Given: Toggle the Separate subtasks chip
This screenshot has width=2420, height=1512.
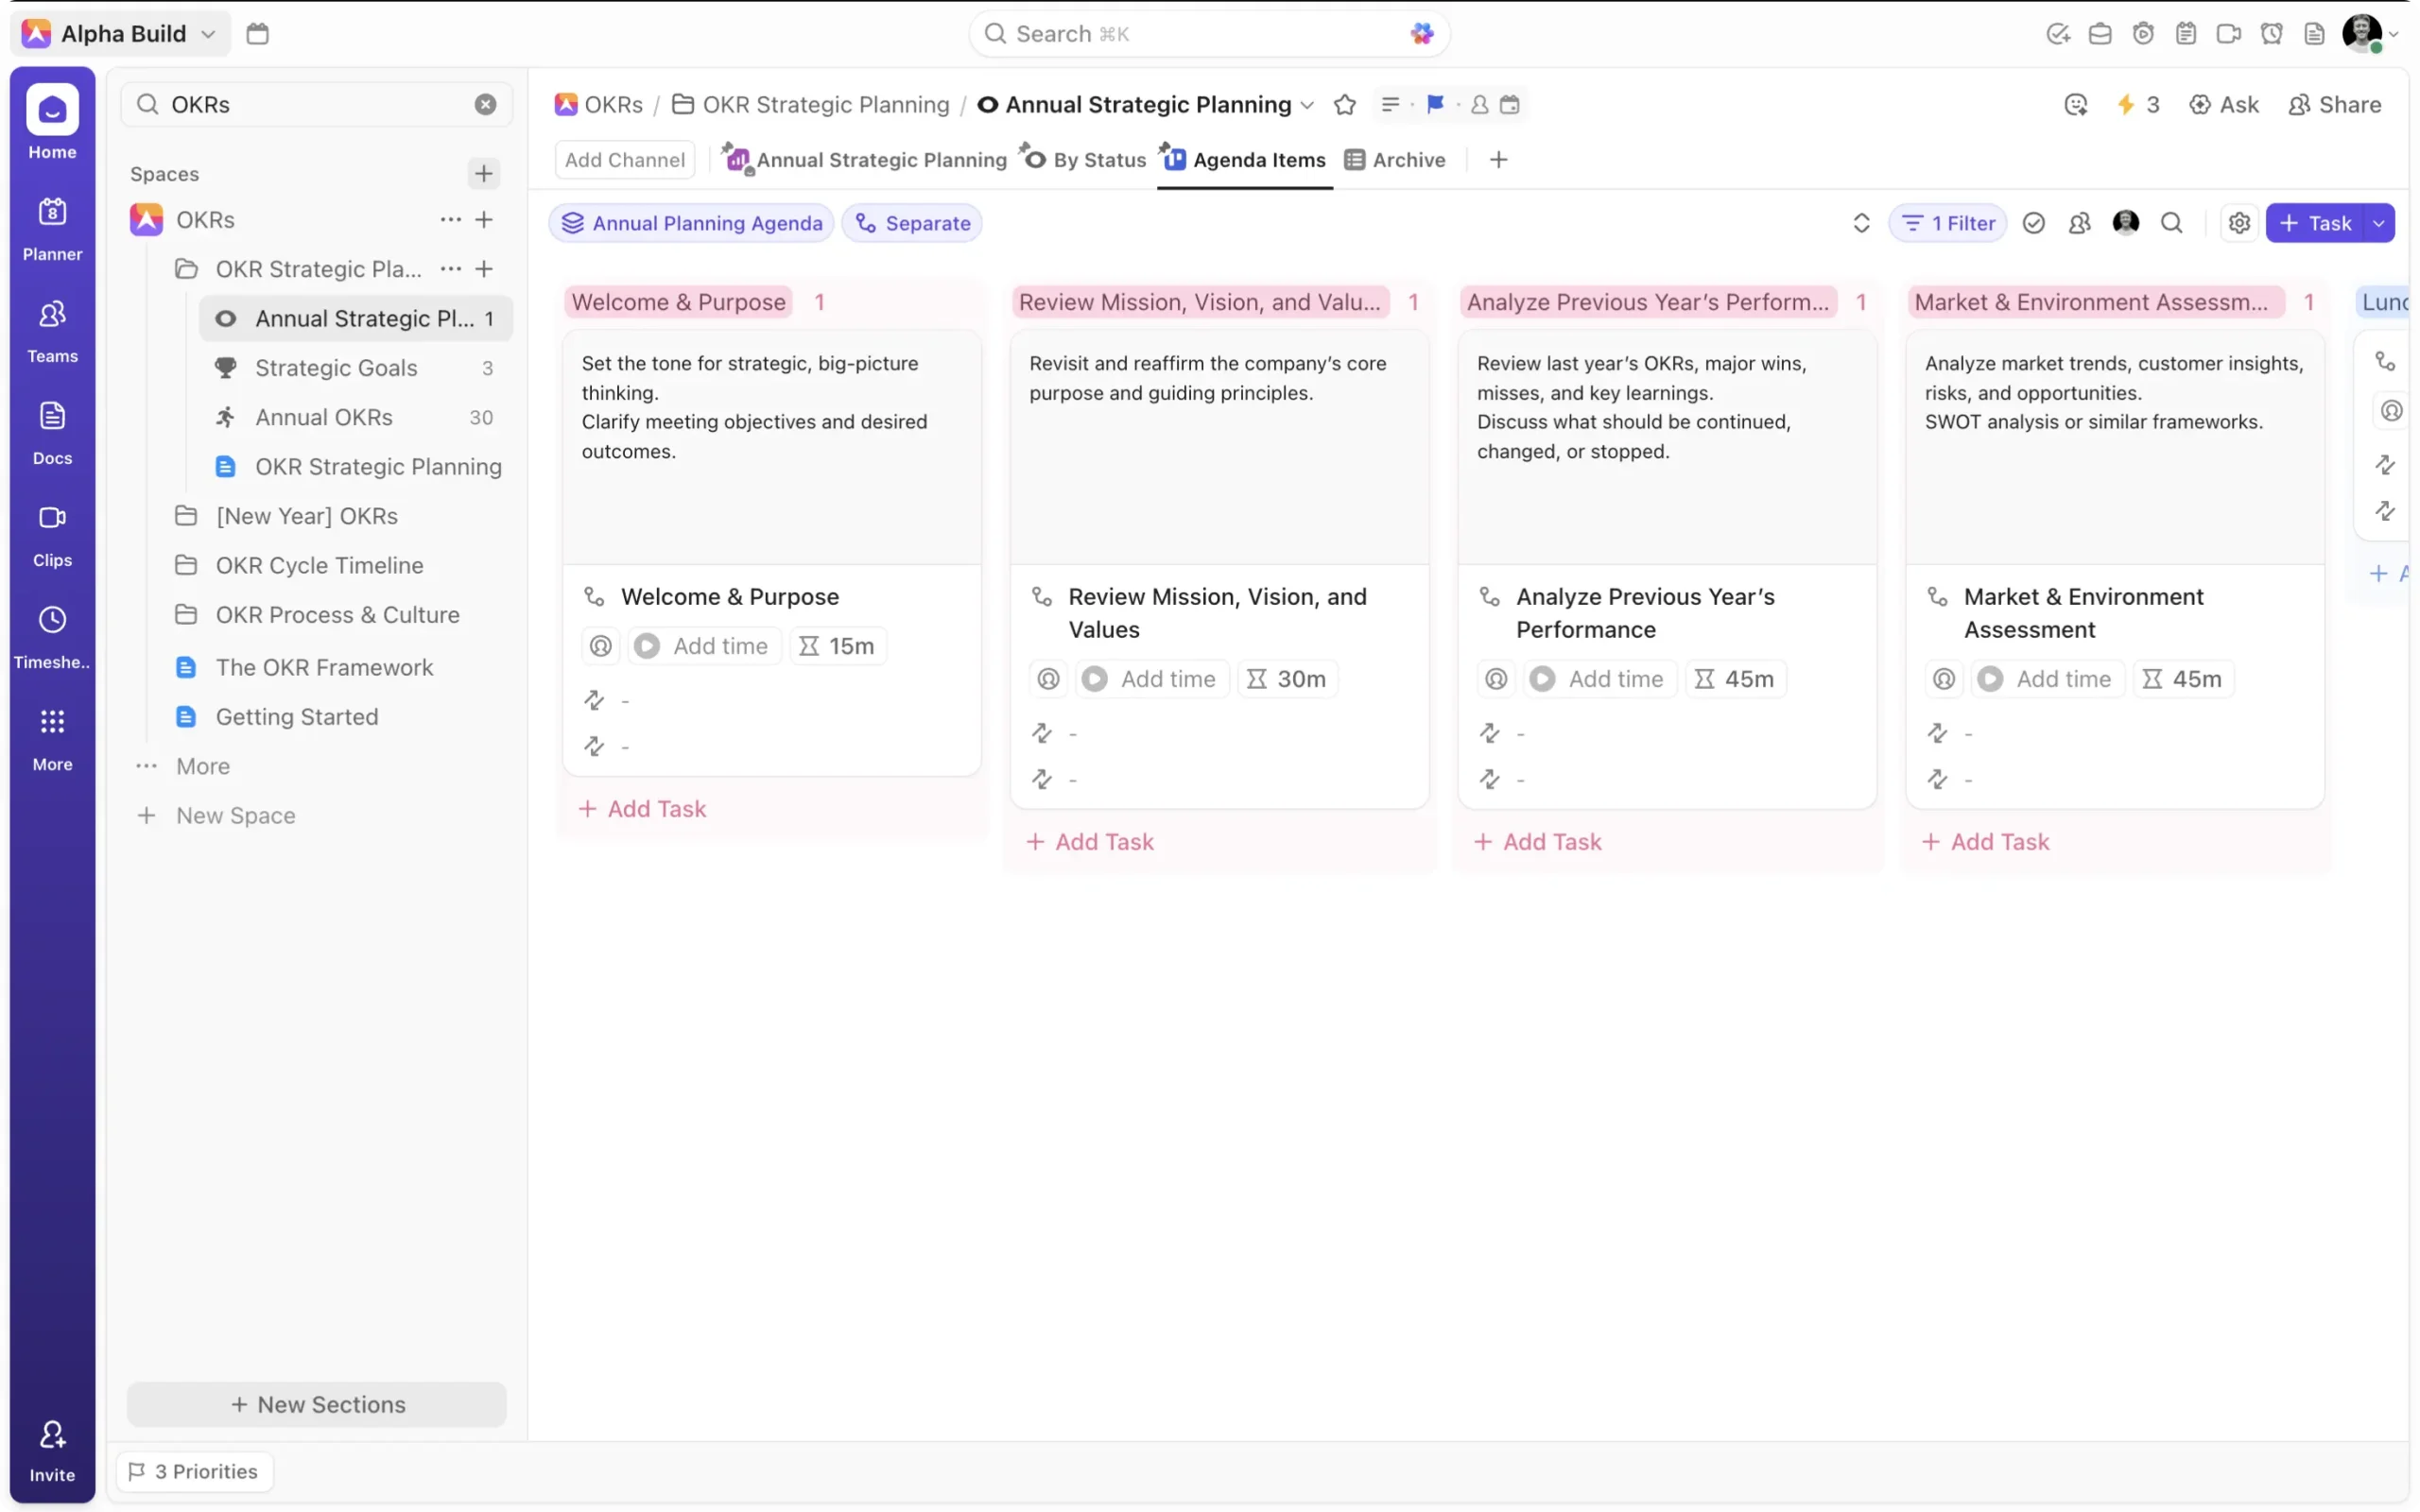Looking at the screenshot, I should (912, 223).
